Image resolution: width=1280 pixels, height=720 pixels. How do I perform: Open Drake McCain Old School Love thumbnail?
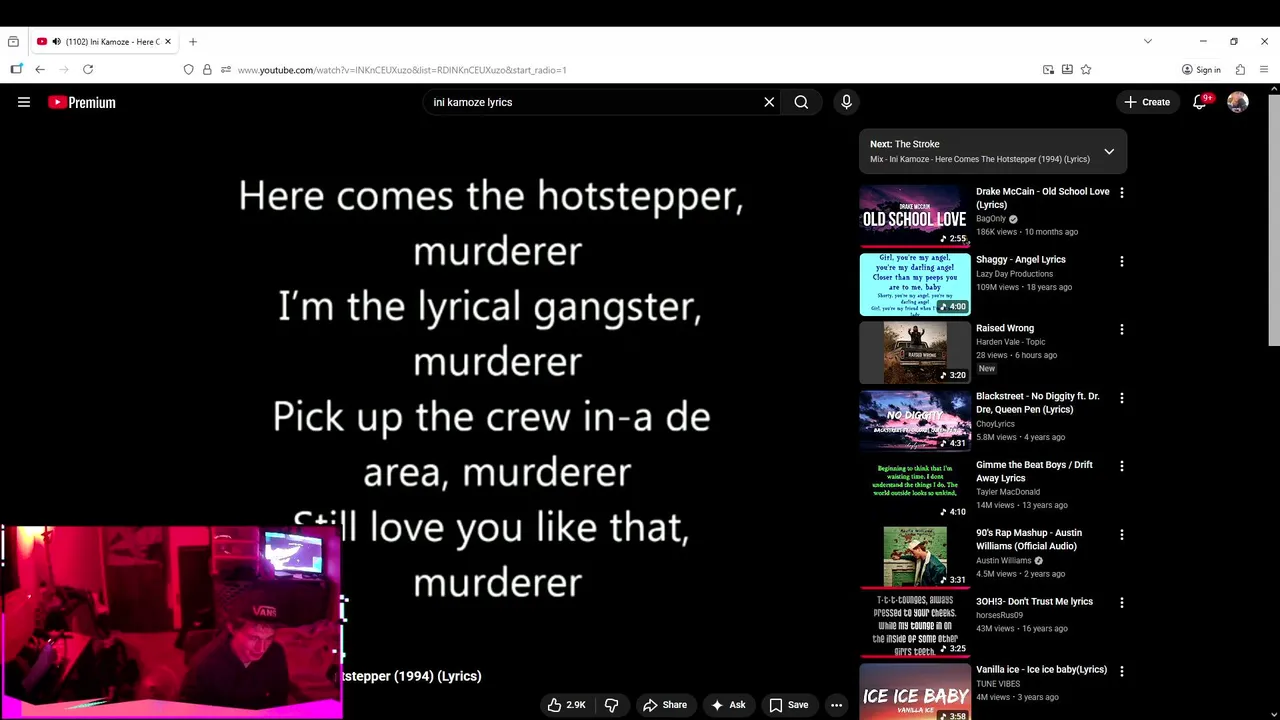point(915,216)
